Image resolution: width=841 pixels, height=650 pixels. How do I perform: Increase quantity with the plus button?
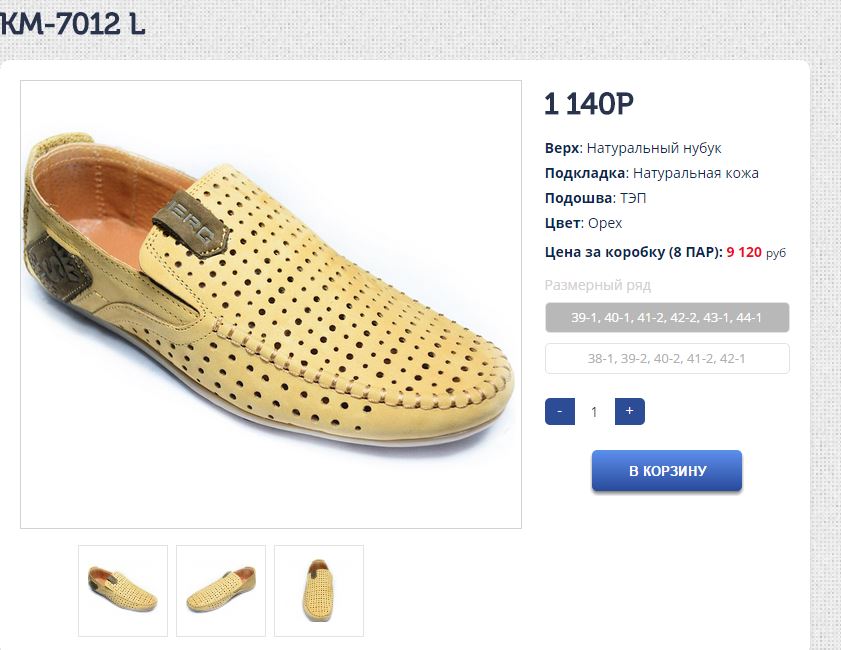629,412
